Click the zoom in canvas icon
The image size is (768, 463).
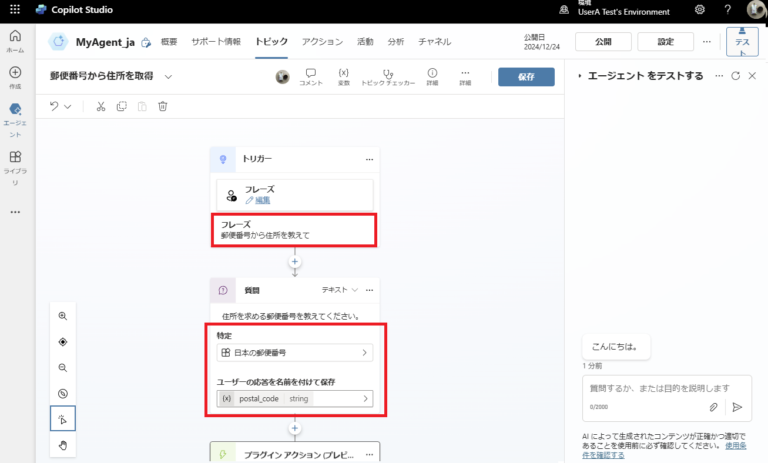[62, 316]
